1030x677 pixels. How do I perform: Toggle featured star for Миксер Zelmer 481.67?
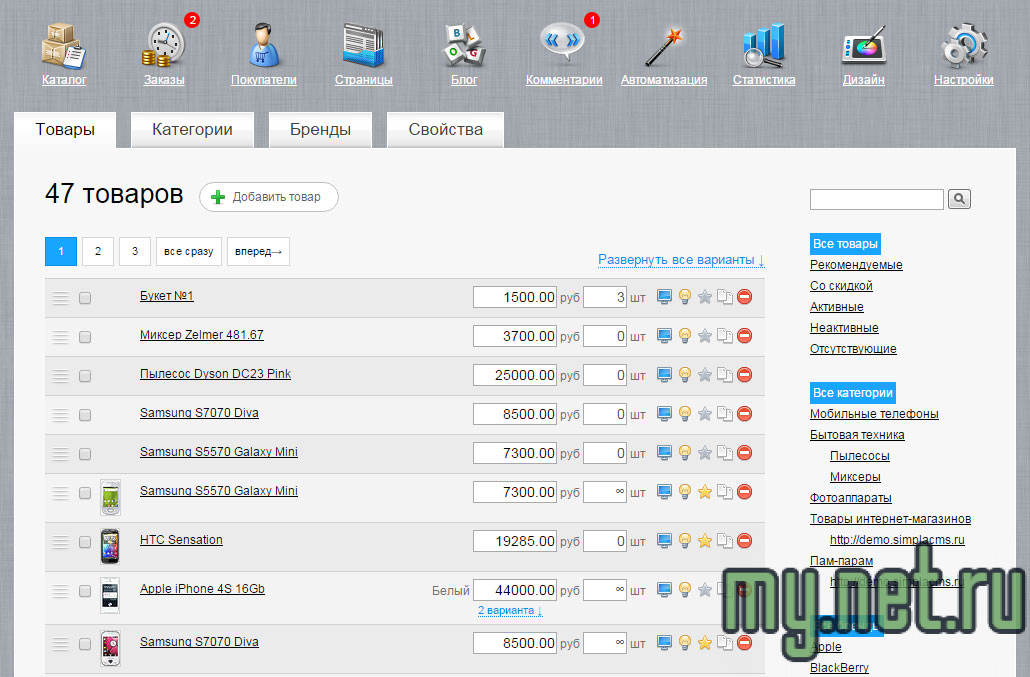704,335
